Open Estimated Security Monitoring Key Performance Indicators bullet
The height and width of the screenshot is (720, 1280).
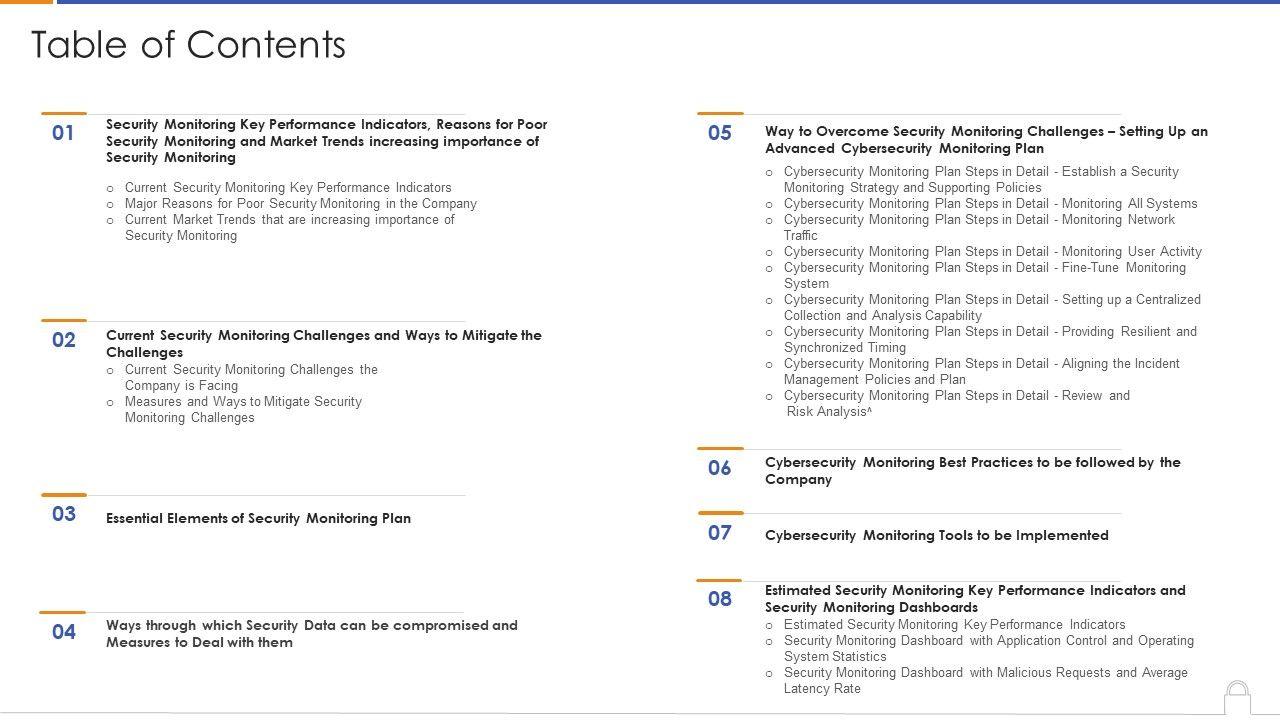click(x=954, y=625)
